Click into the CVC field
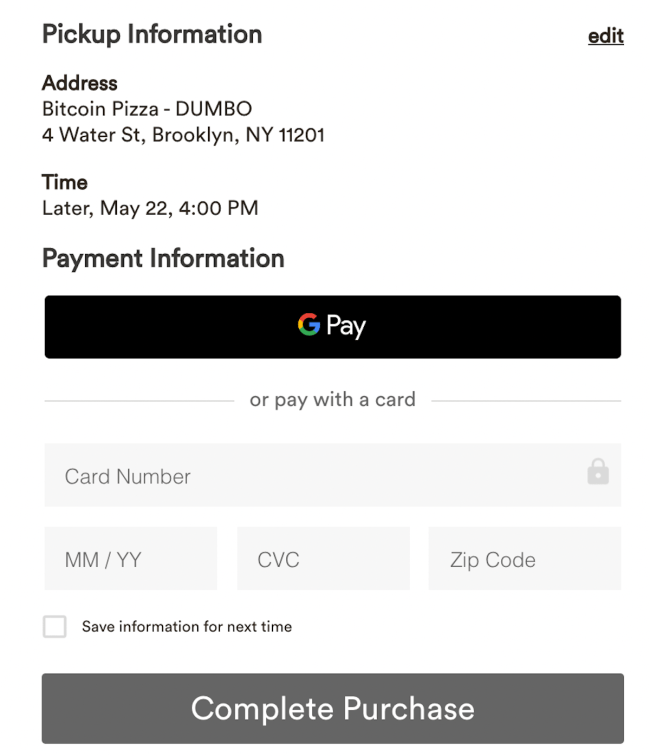Viewport: 650px width, 756px height. 323,559
